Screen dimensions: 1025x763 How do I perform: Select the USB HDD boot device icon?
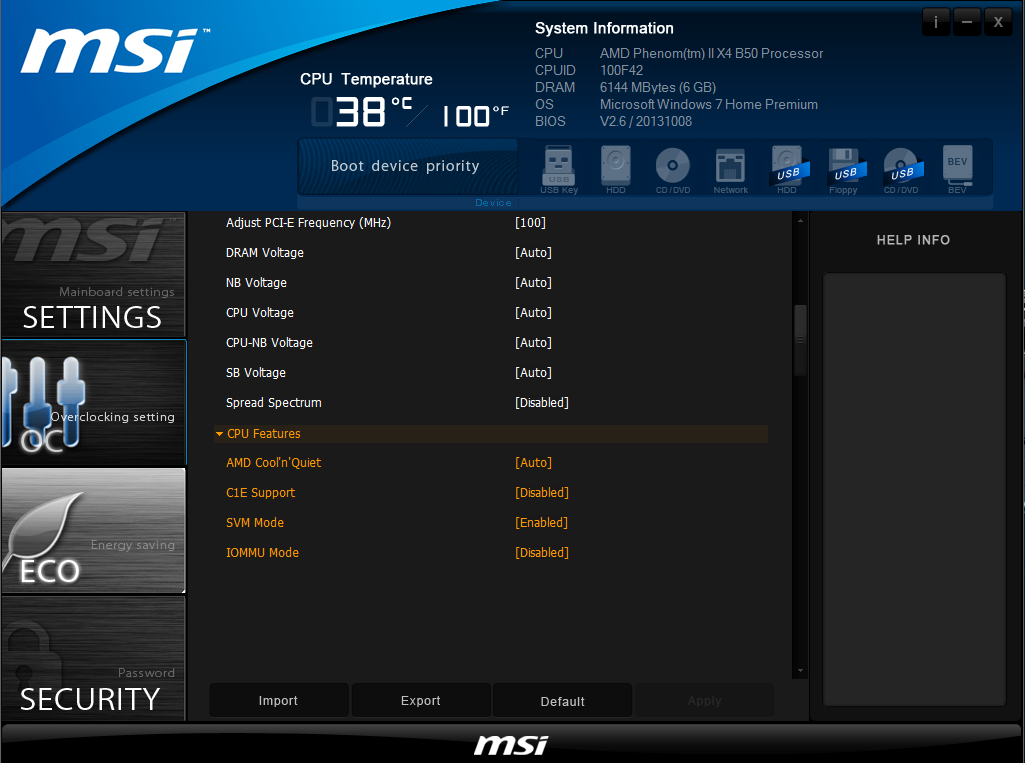787,169
